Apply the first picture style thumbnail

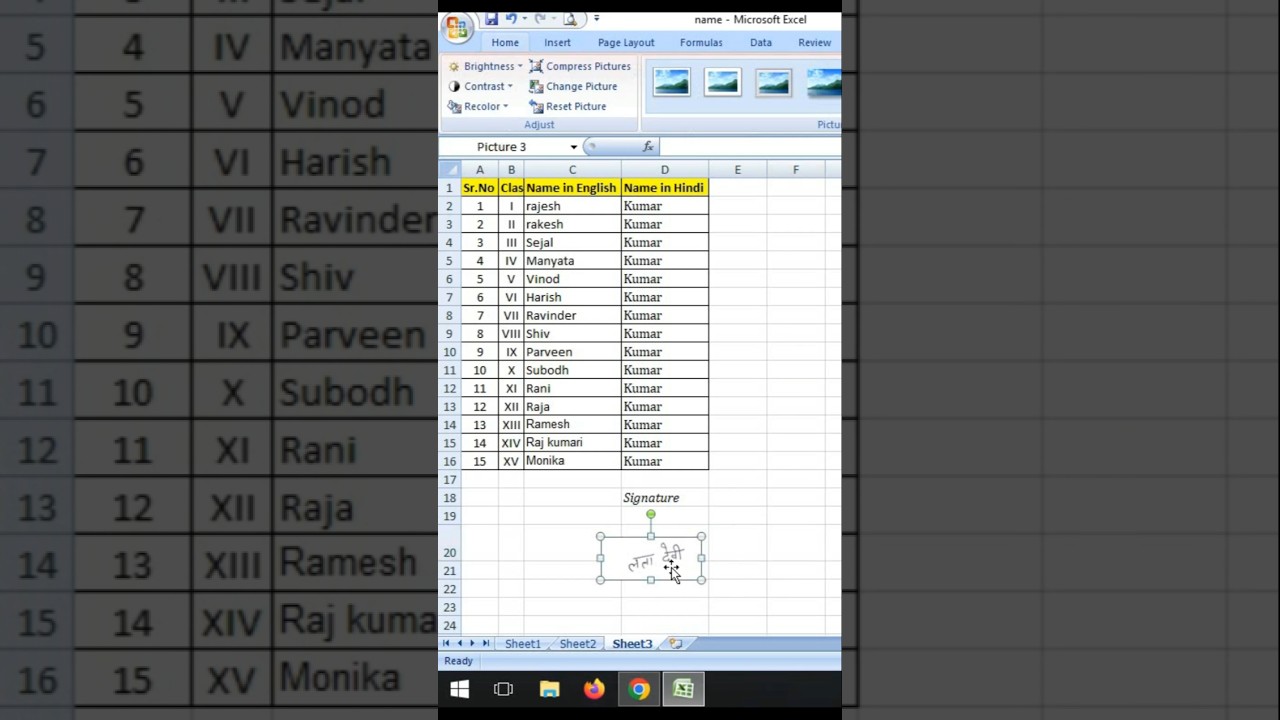click(671, 82)
